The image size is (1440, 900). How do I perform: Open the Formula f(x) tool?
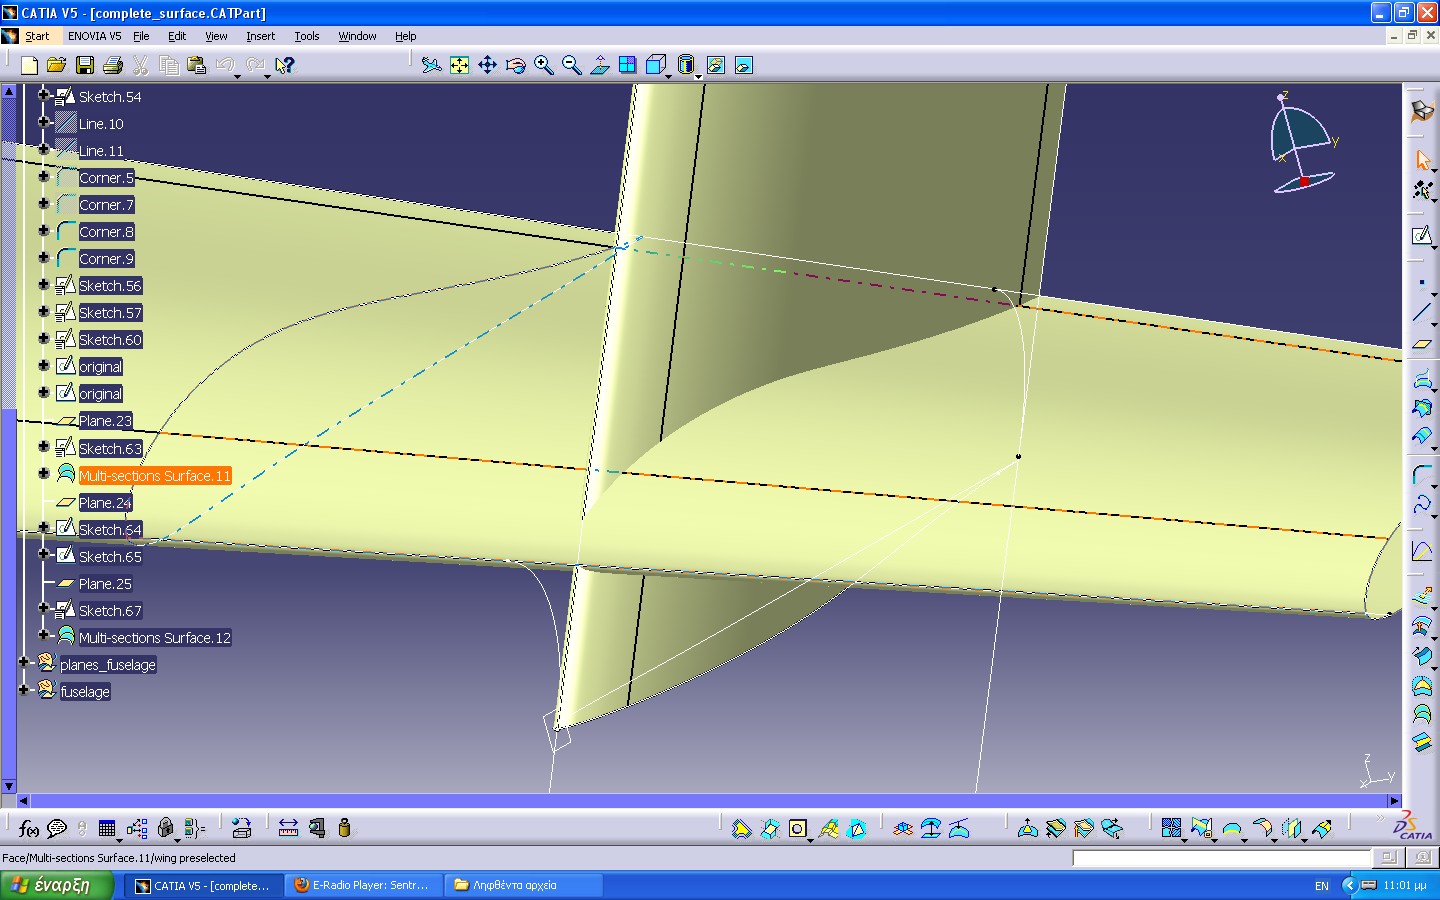click(29, 828)
